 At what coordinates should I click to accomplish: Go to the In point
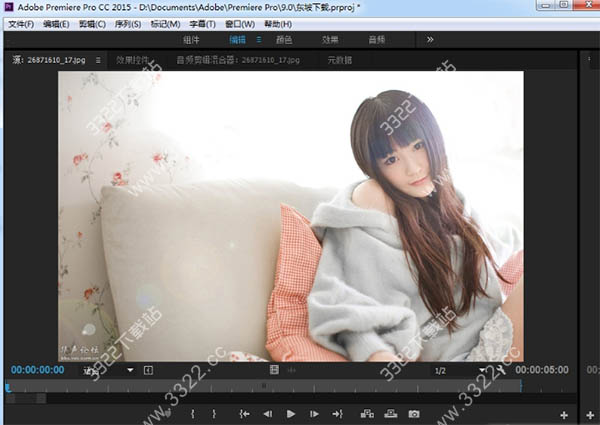[x=245, y=414]
